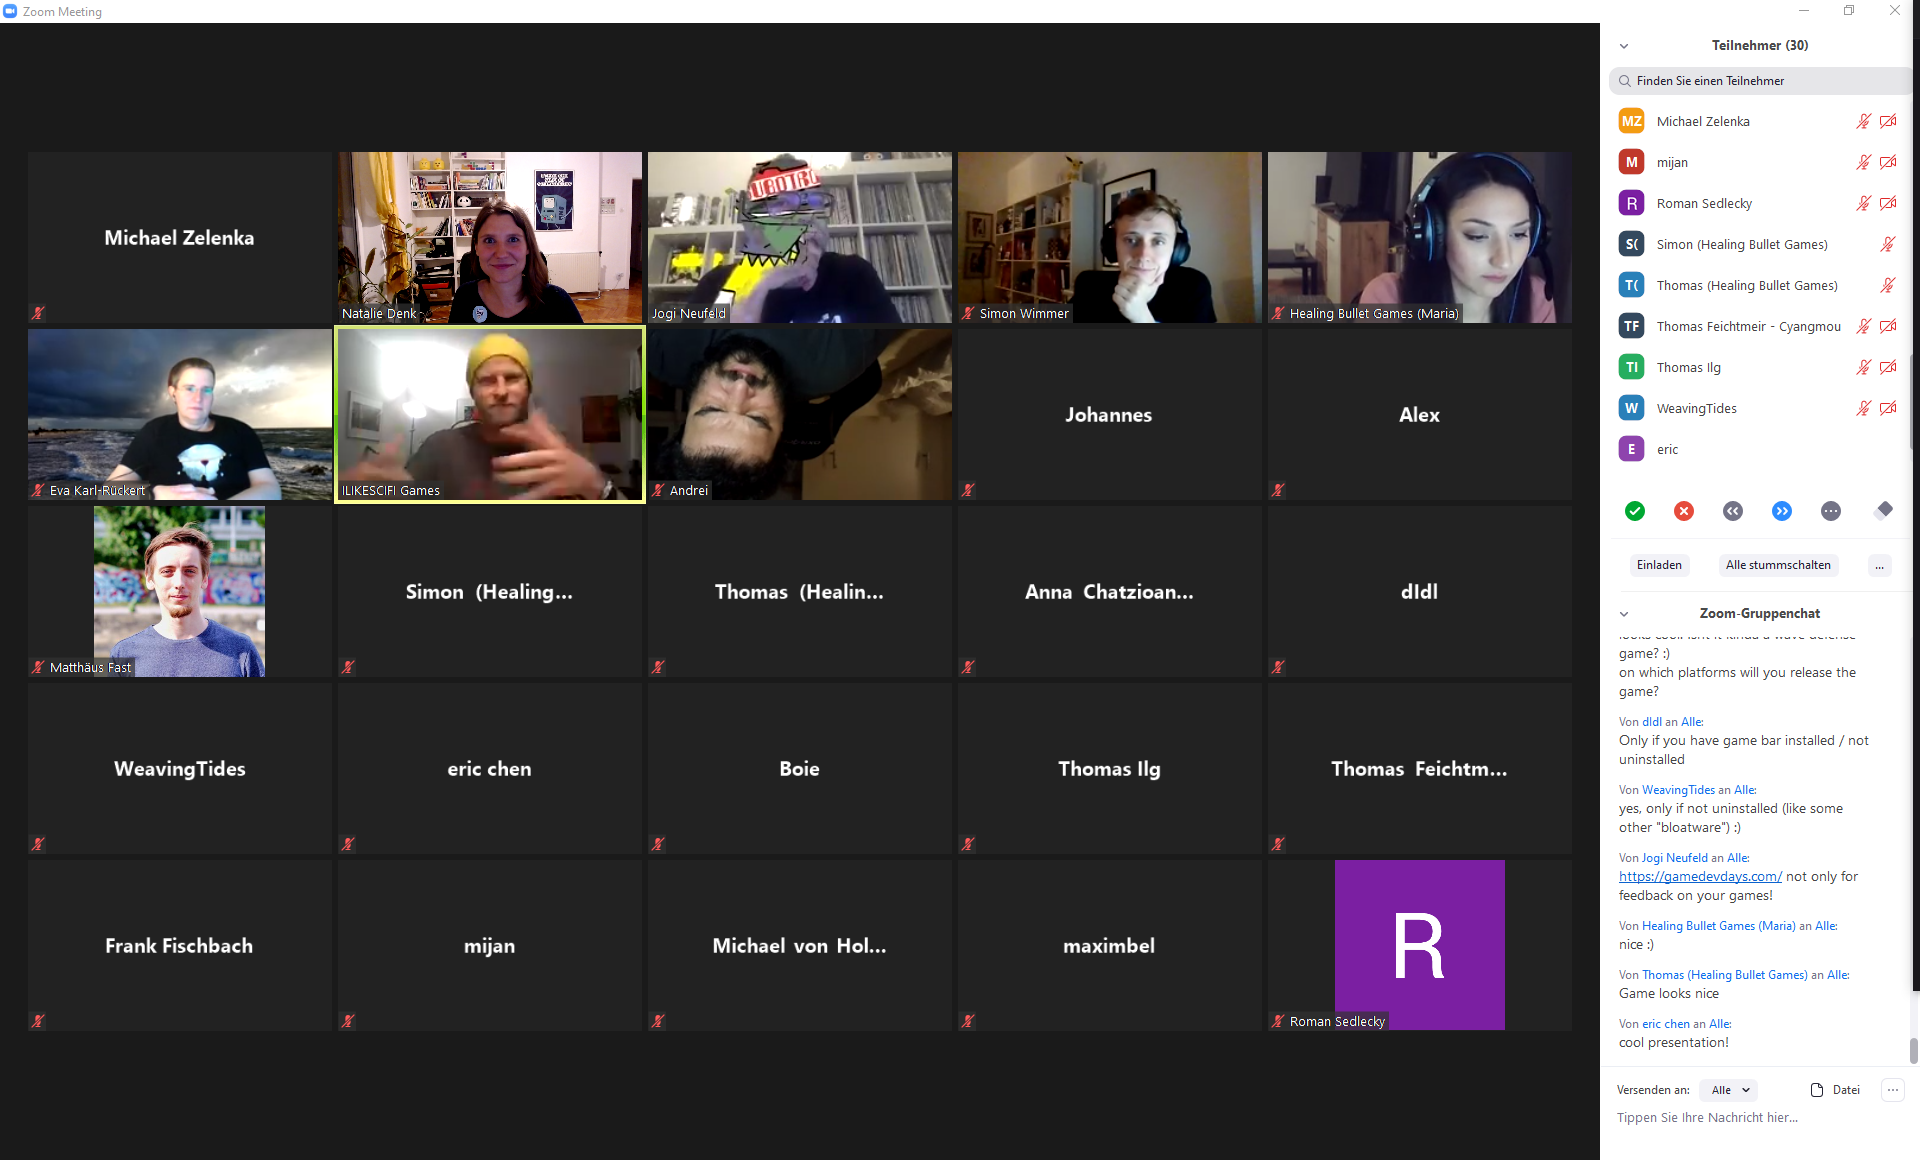Click the Go Slower reaction icon
The height and width of the screenshot is (1160, 1920).
pos(1732,511)
